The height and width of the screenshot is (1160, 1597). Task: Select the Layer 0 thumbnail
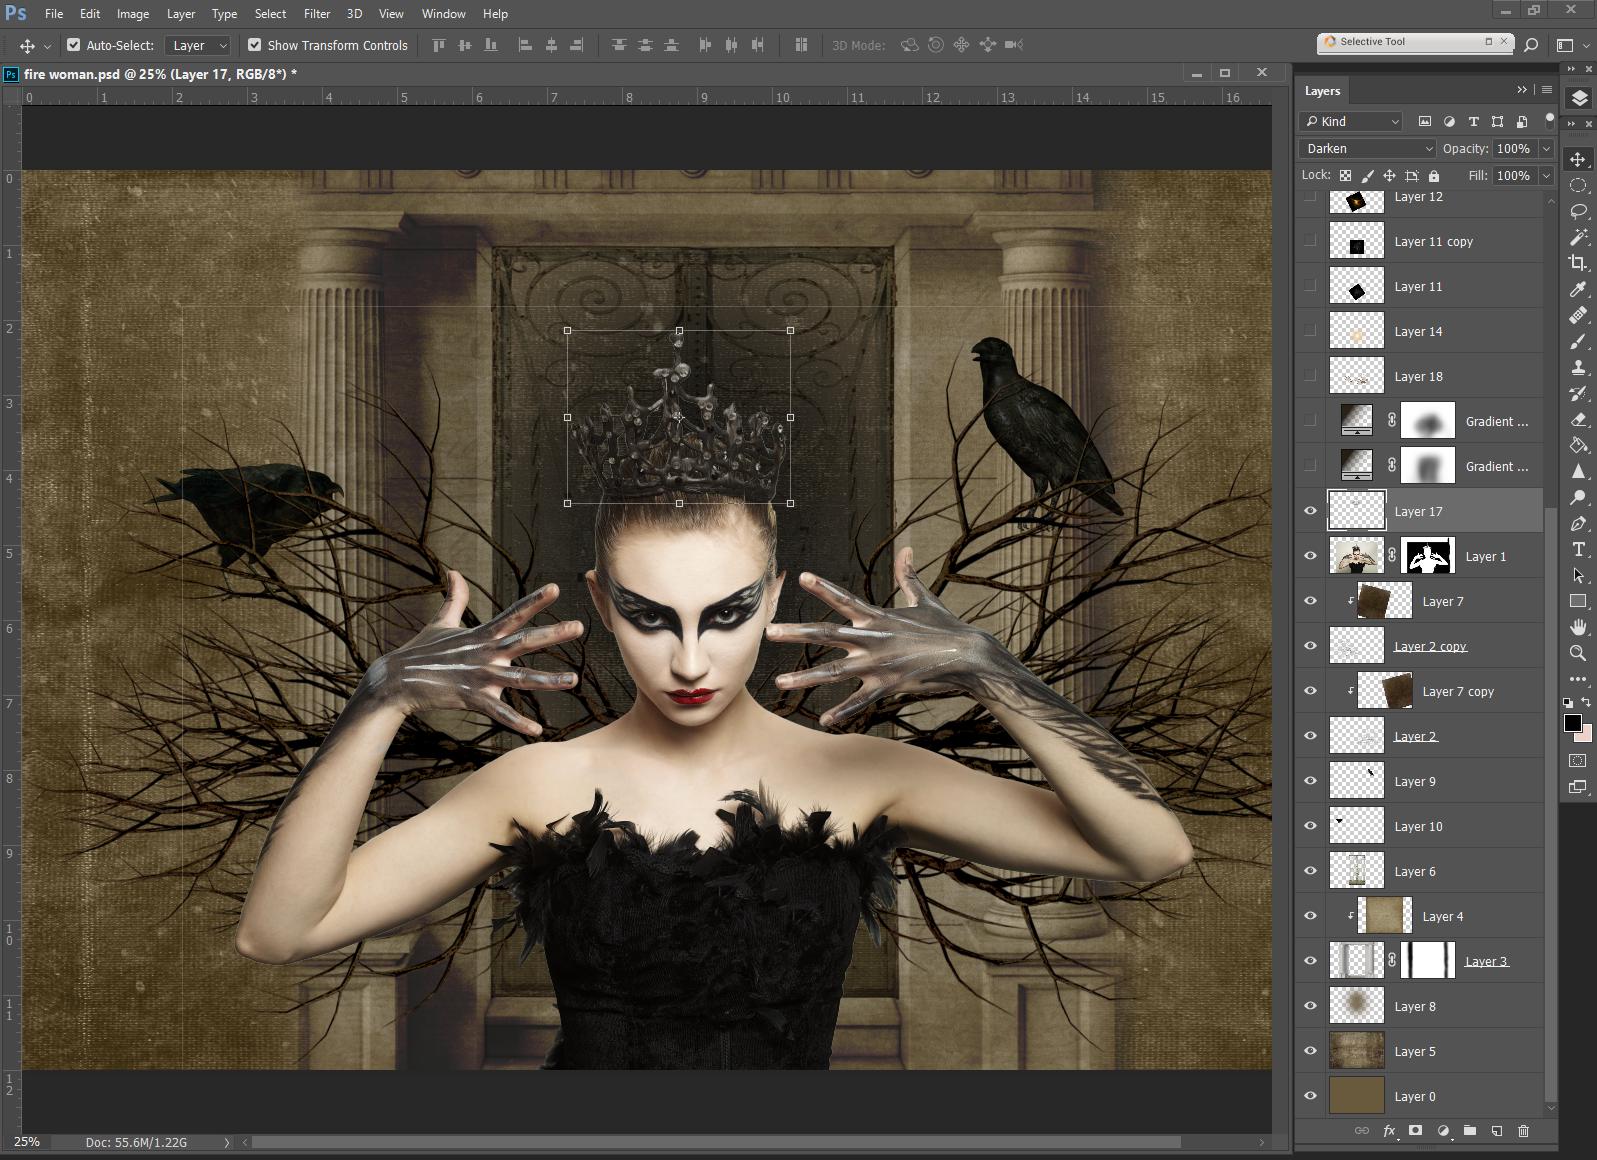(1356, 1096)
